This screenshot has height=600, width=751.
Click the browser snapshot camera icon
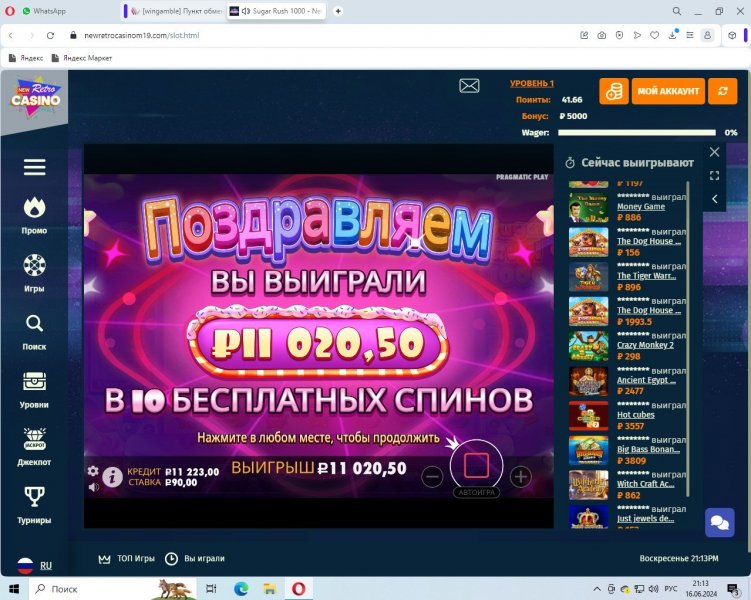point(602,35)
